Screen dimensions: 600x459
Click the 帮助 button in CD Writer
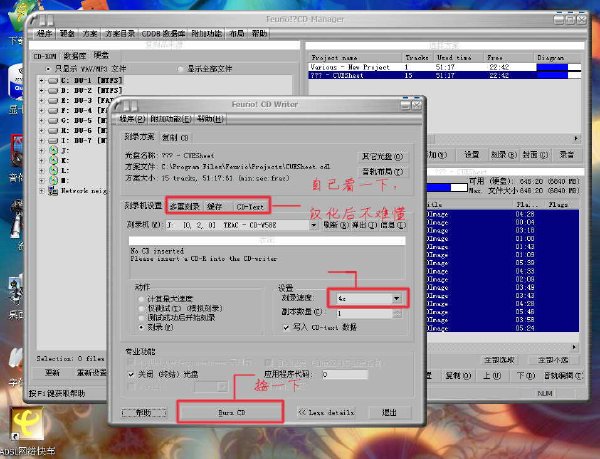pos(144,413)
